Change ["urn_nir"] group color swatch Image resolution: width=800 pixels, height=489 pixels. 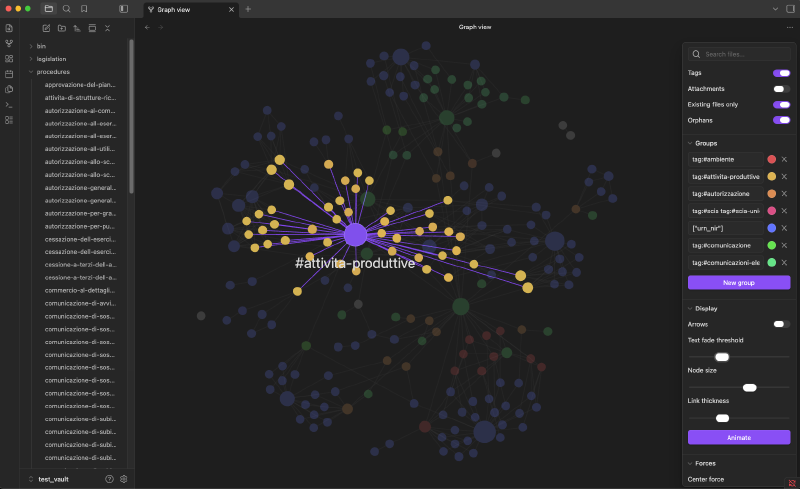(771, 228)
